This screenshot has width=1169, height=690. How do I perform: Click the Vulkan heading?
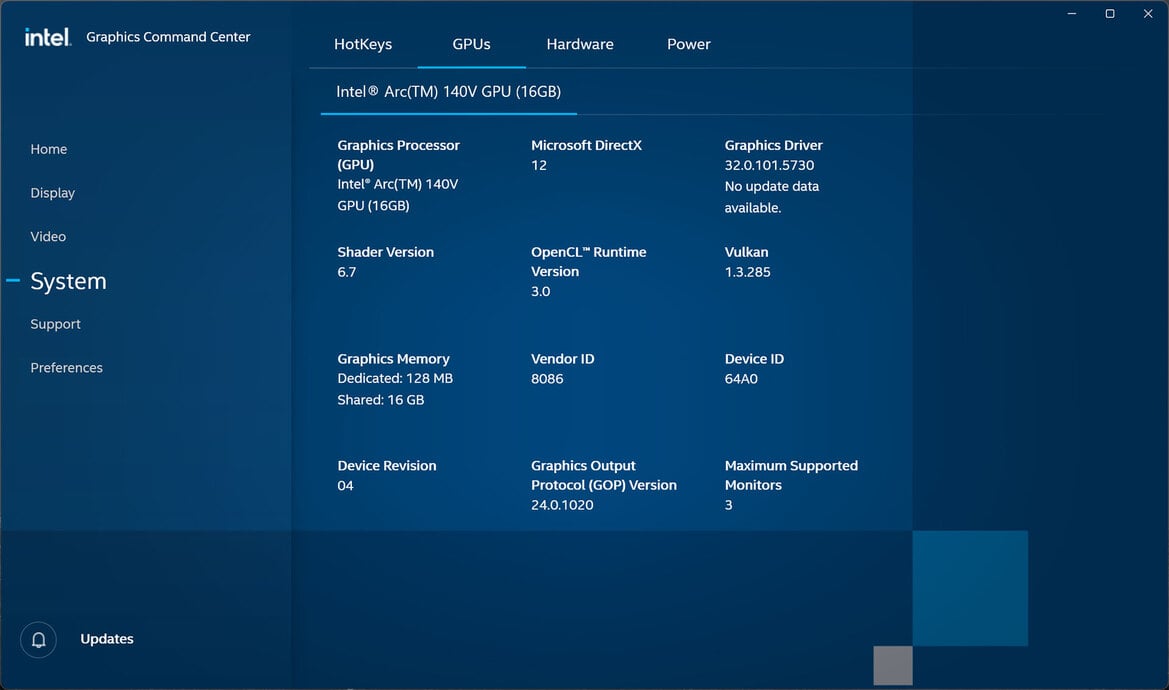click(746, 252)
